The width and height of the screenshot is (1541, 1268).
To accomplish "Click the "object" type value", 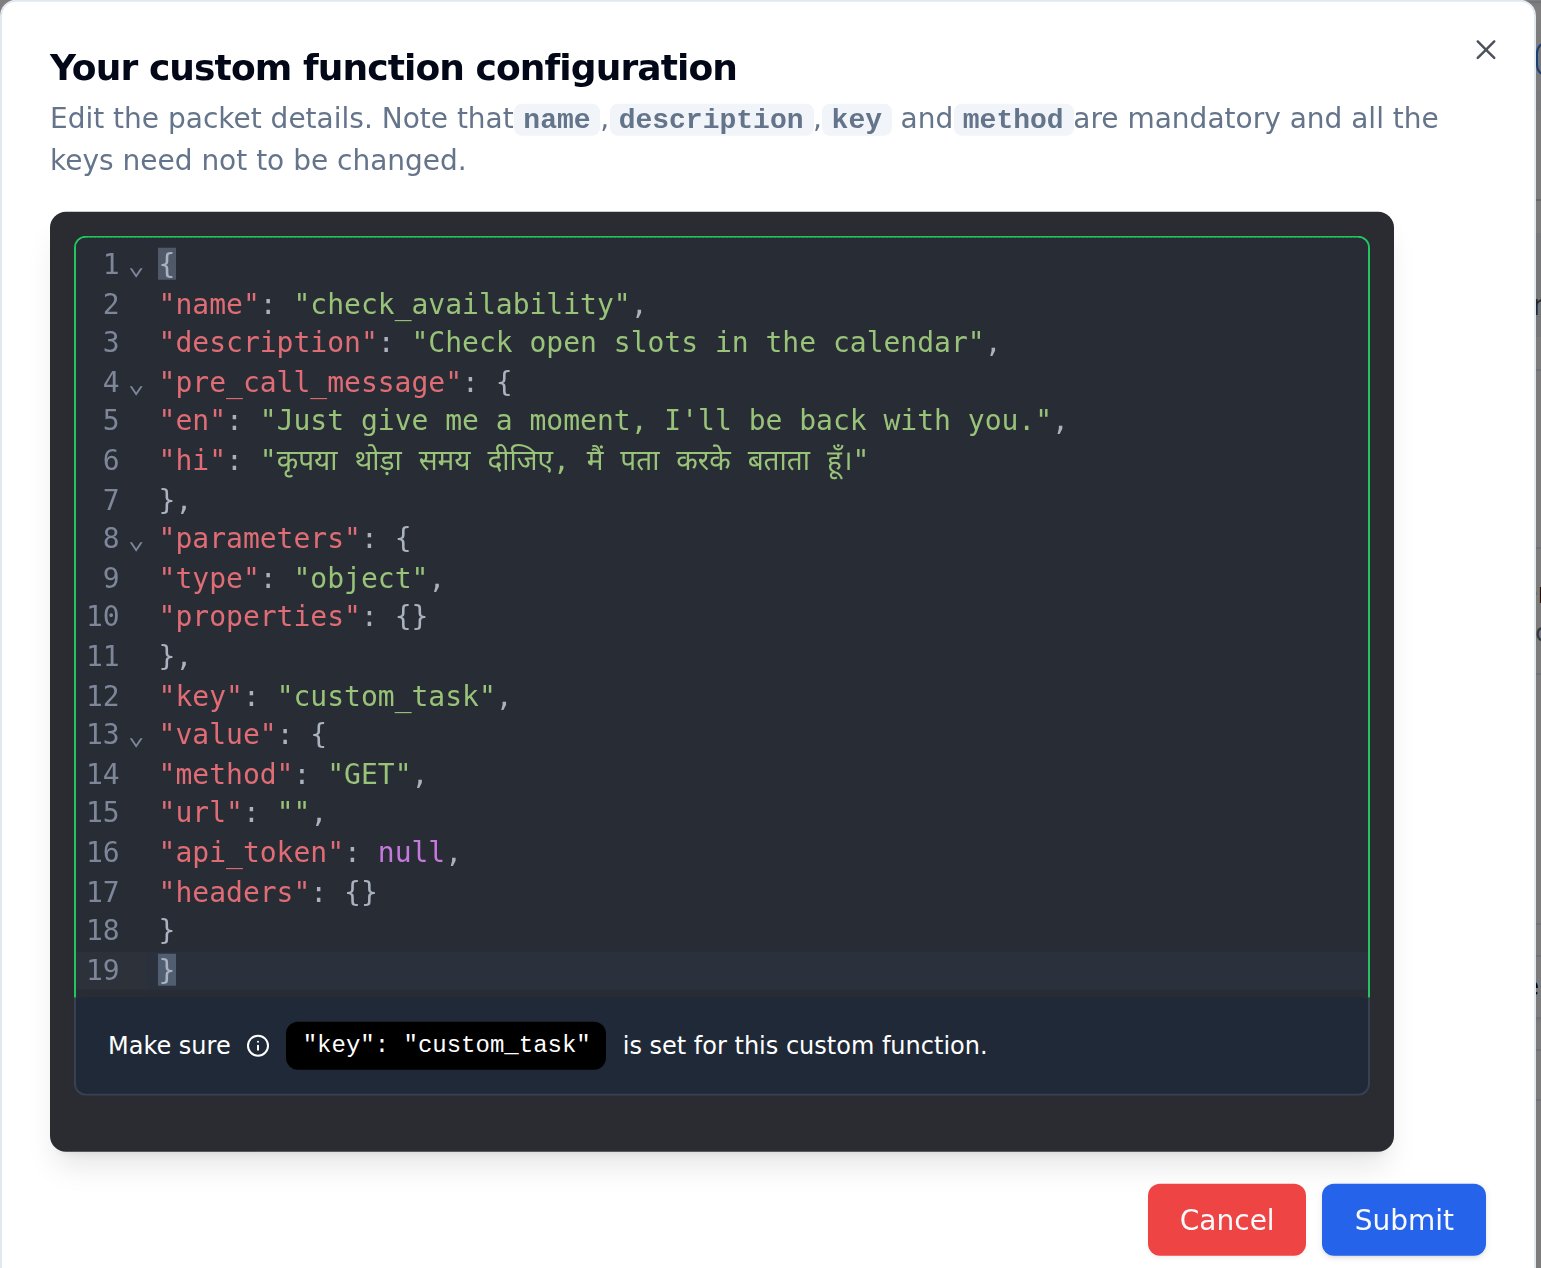I will pos(361,578).
